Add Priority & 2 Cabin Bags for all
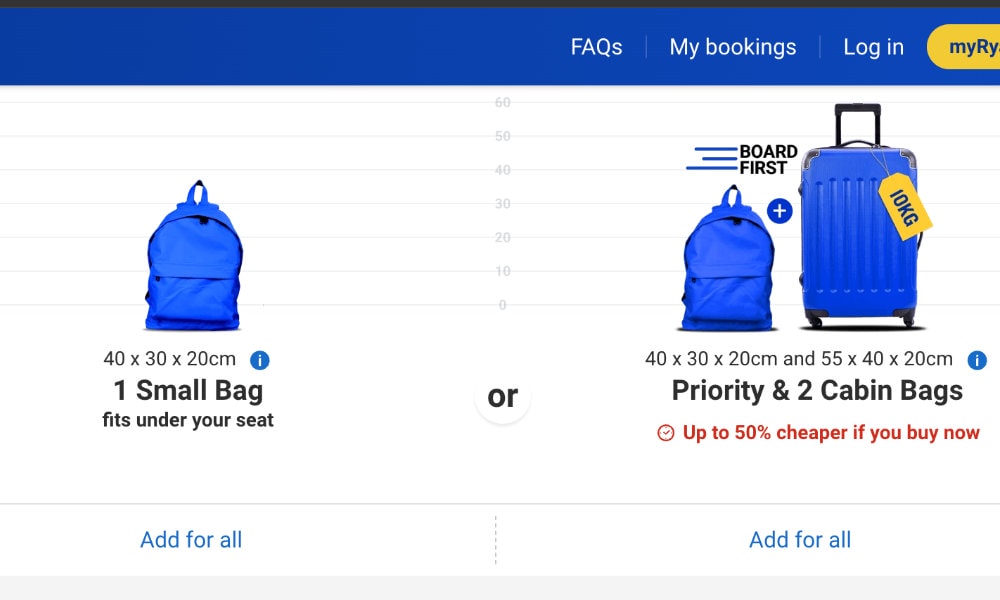This screenshot has width=1000, height=600. 800,540
